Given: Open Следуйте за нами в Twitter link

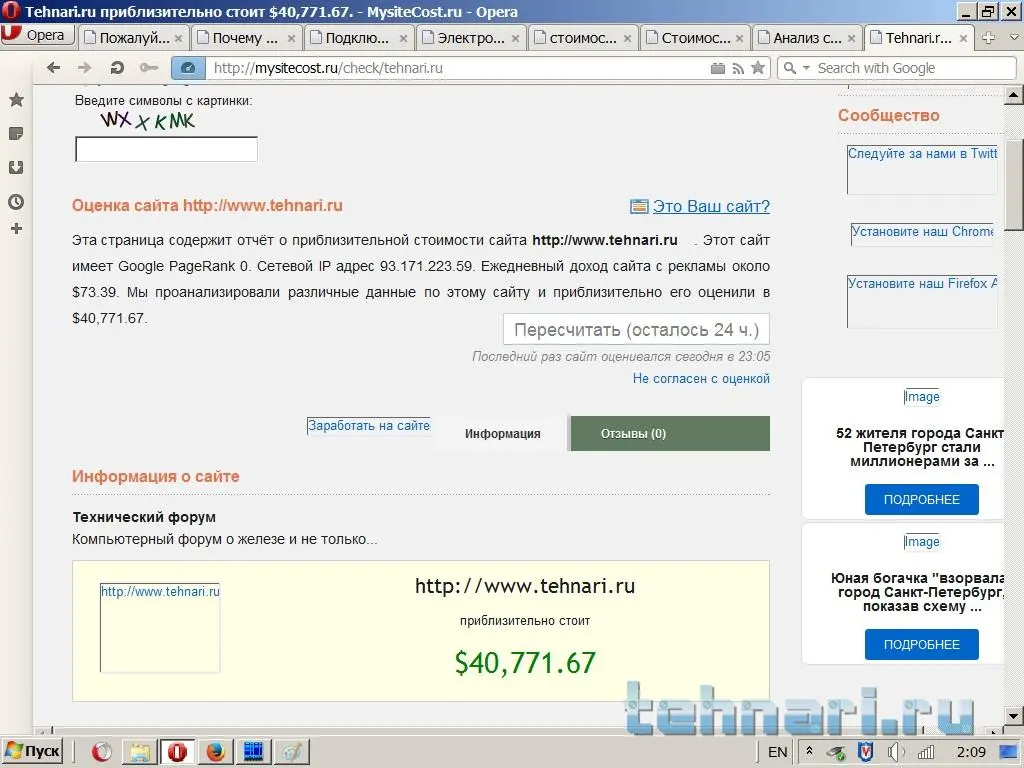Looking at the screenshot, I should pyautogui.click(x=922, y=169).
